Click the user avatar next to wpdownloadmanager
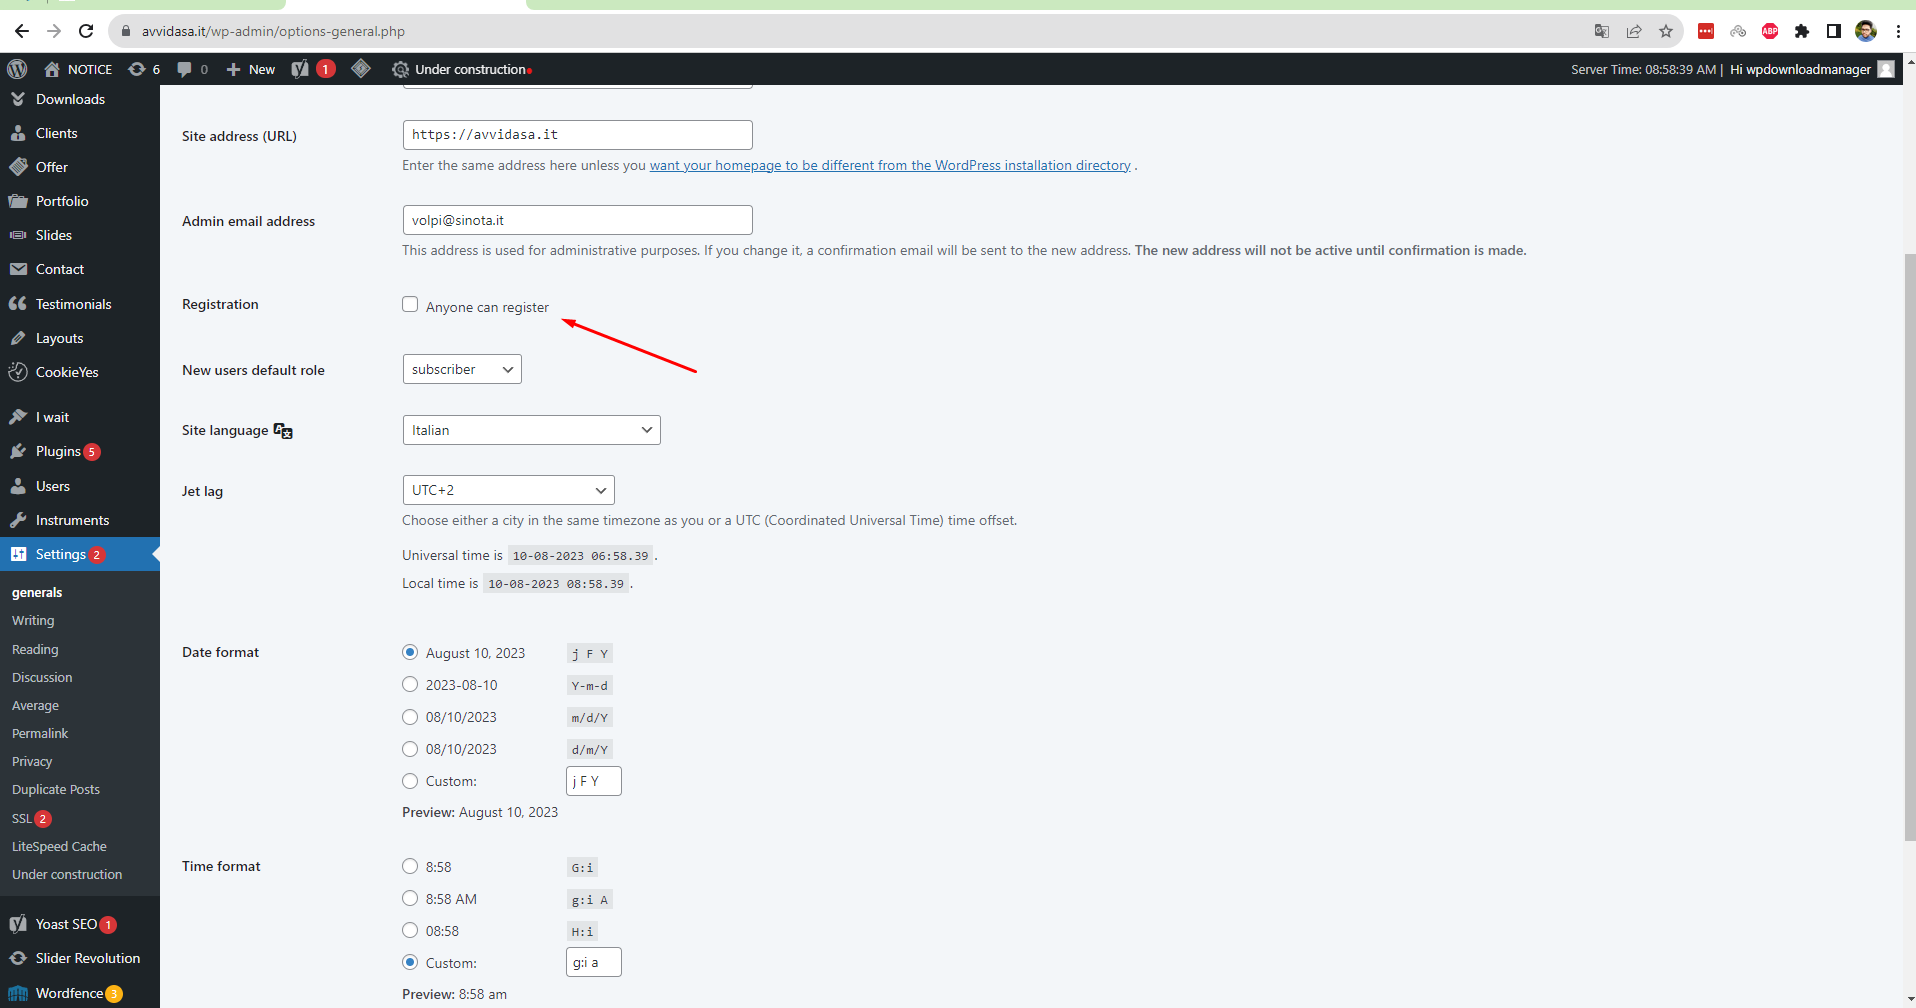This screenshot has height=1008, width=1916. [1886, 69]
